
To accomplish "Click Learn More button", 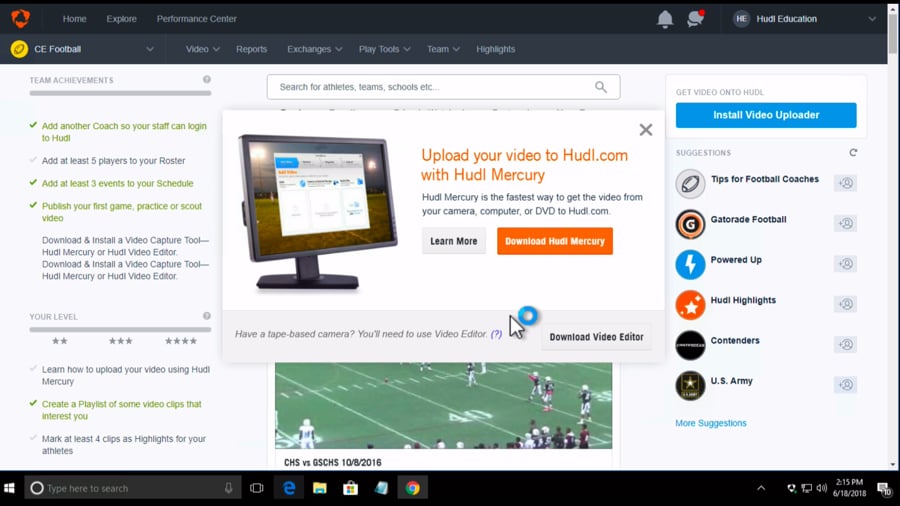I will point(453,241).
